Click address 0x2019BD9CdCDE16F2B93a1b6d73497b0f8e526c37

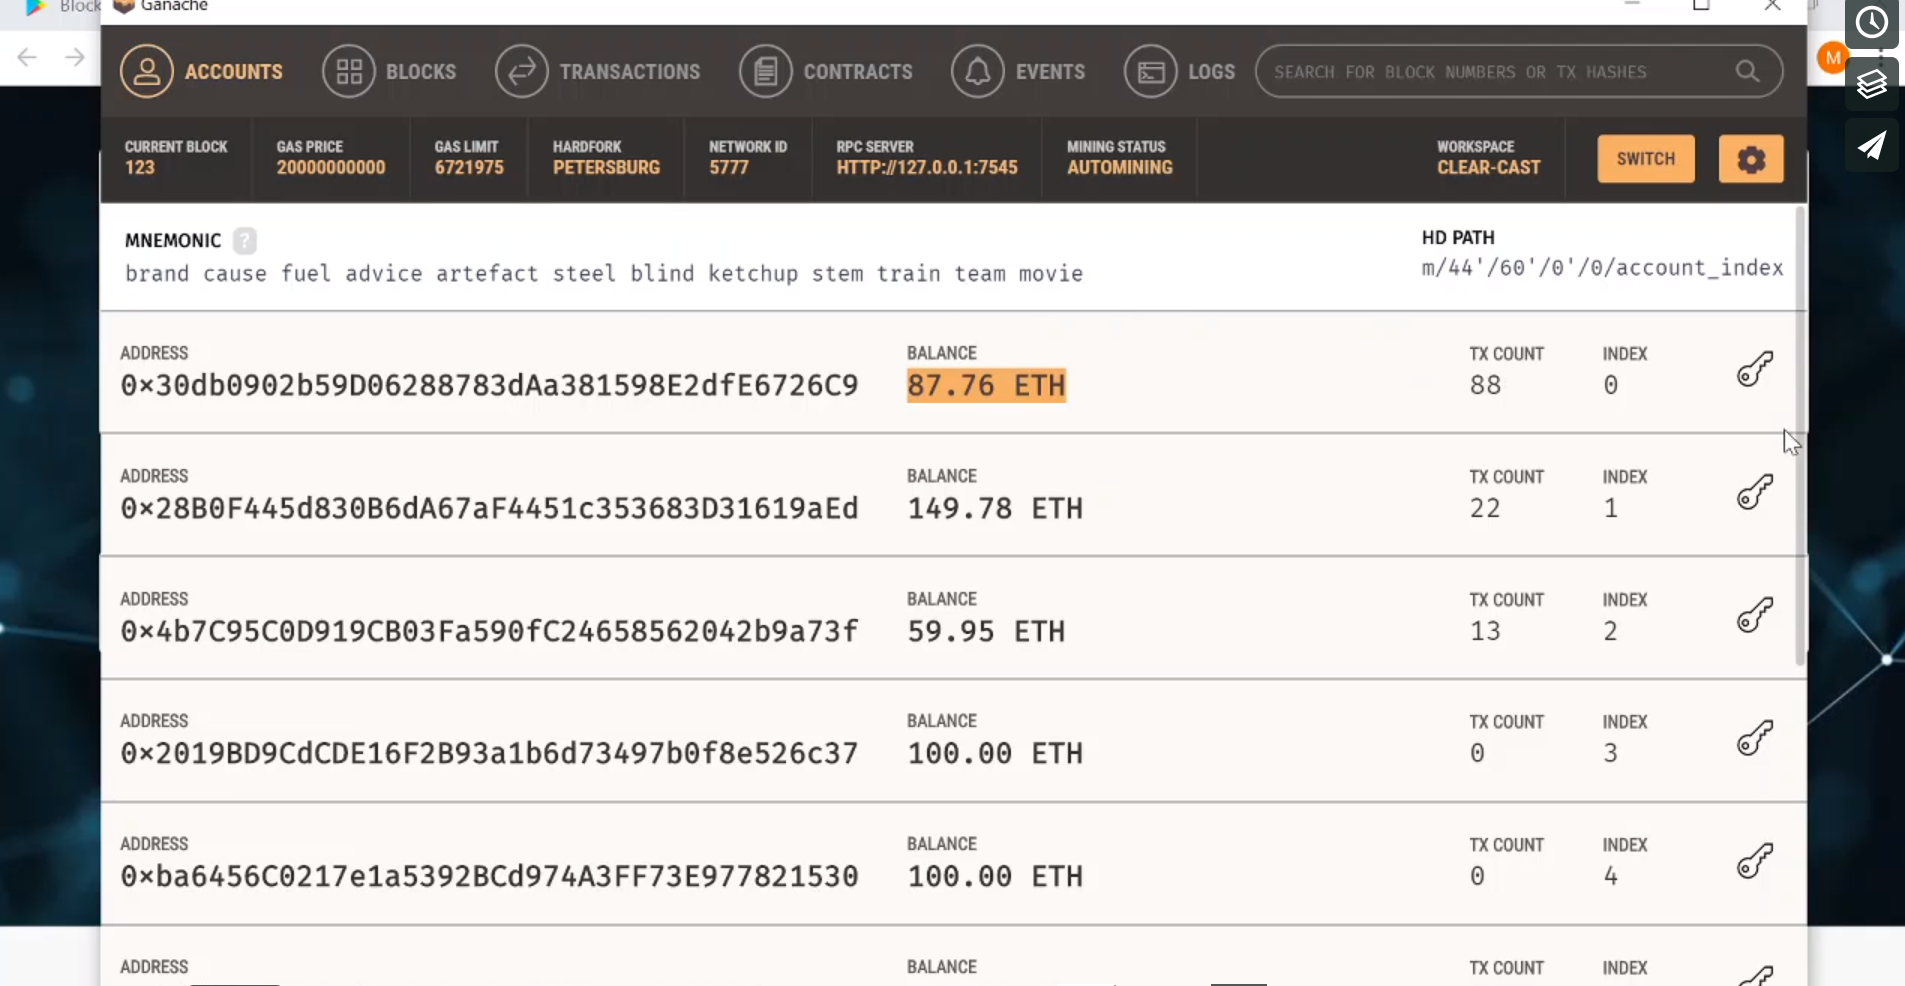pos(489,754)
